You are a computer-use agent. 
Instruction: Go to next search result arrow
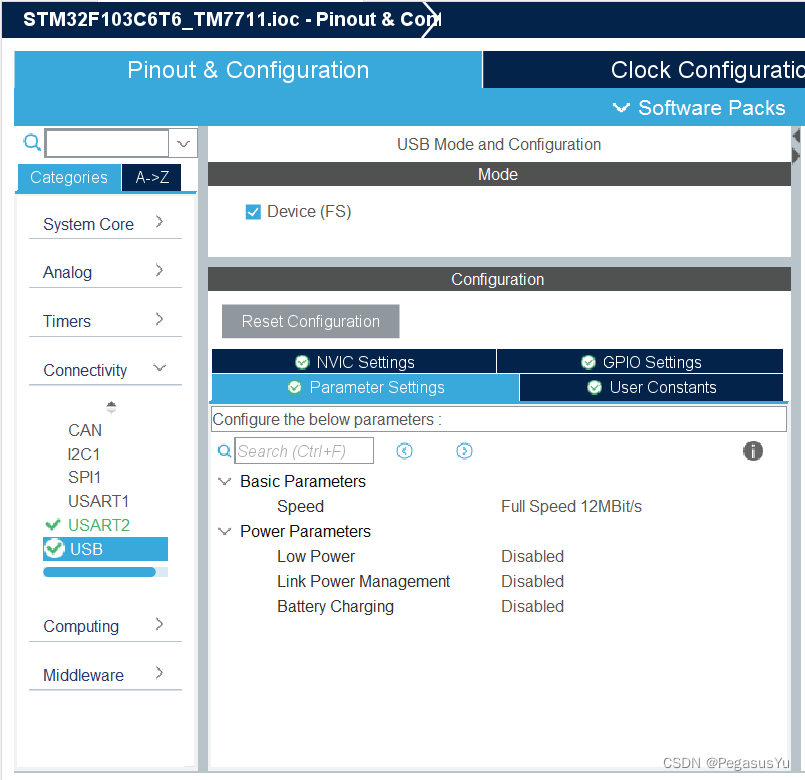pos(464,451)
